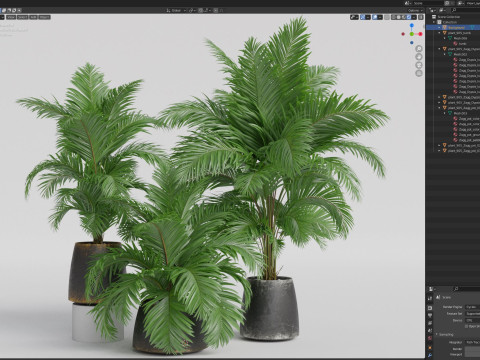Open the Select menu in the viewport header
This screenshot has height=360, width=480.
pyautogui.click(x=22, y=17)
